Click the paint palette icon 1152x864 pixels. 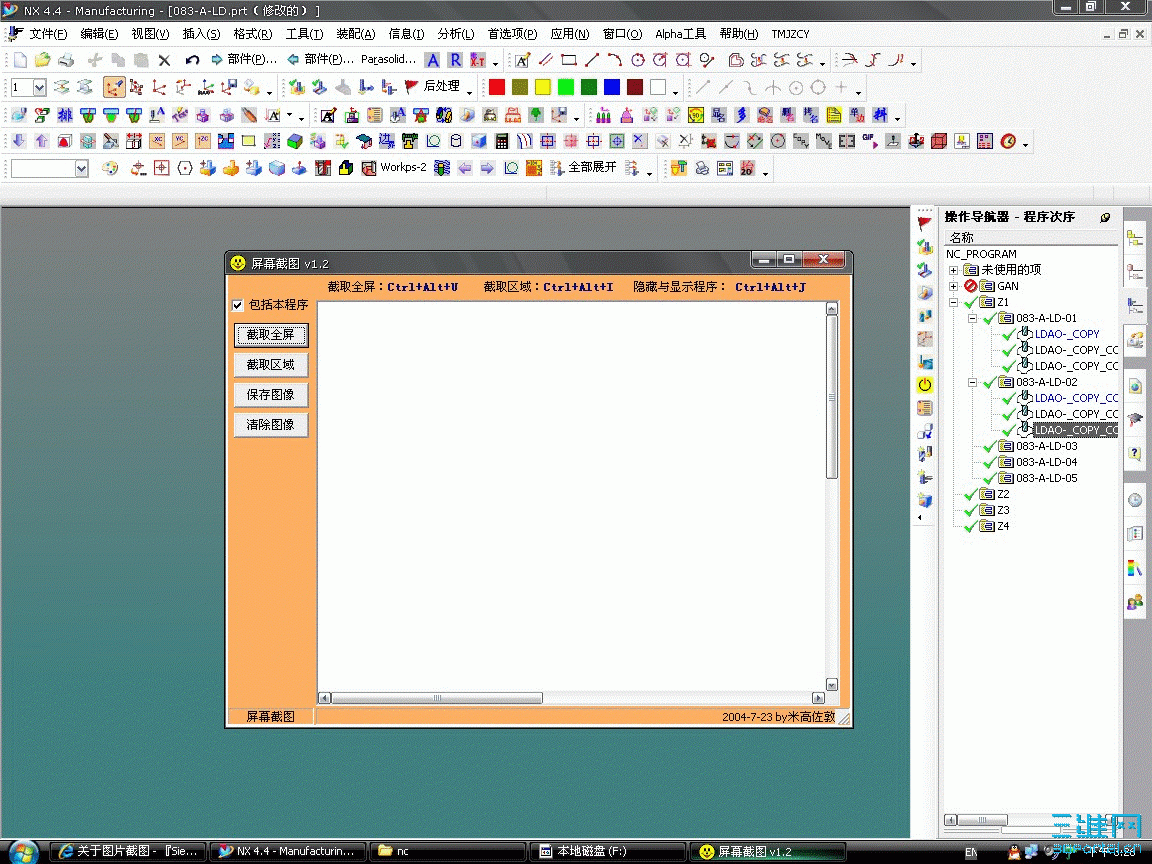[x=111, y=168]
